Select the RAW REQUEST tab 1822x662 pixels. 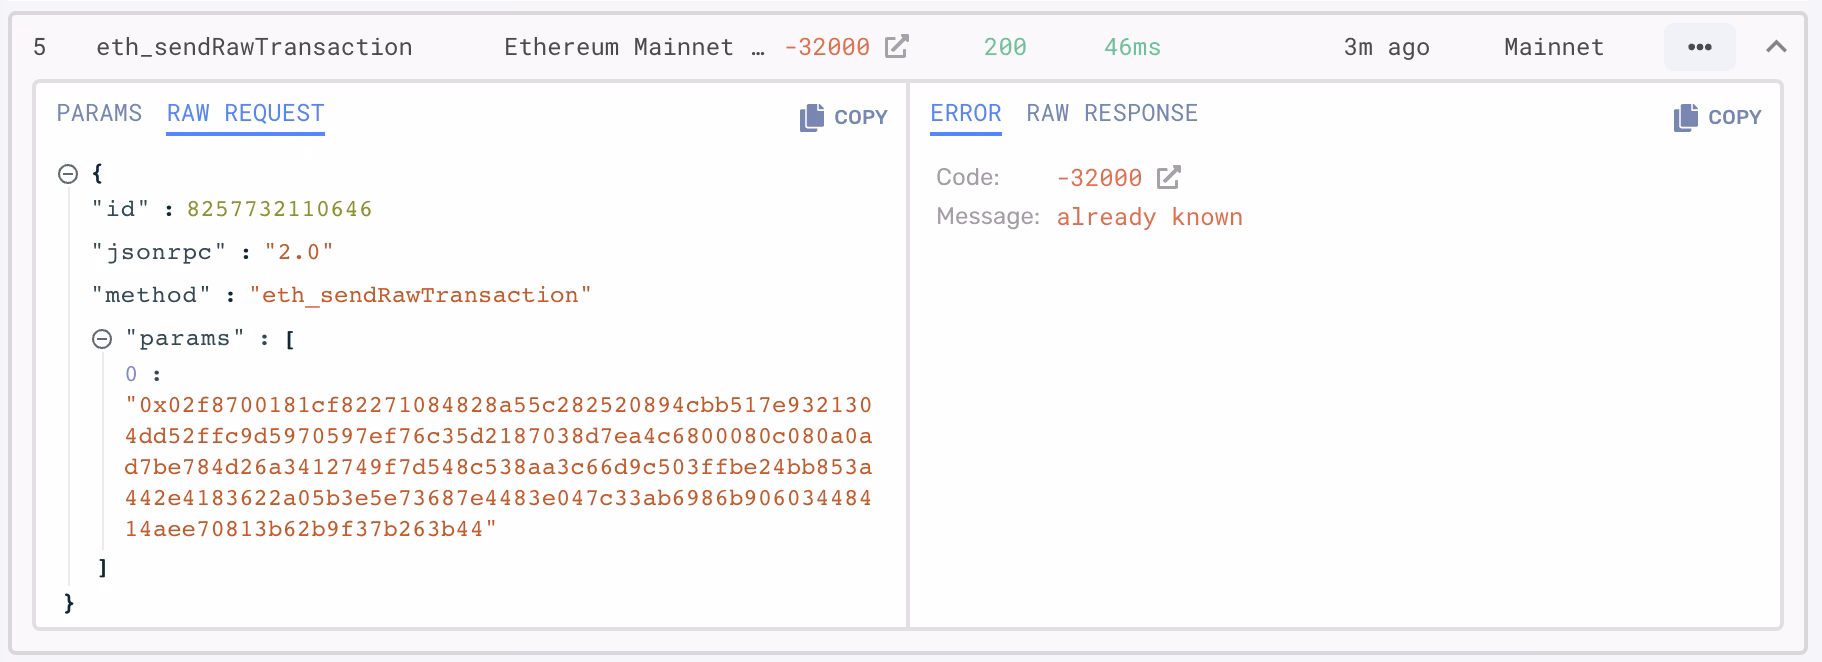[x=245, y=113]
